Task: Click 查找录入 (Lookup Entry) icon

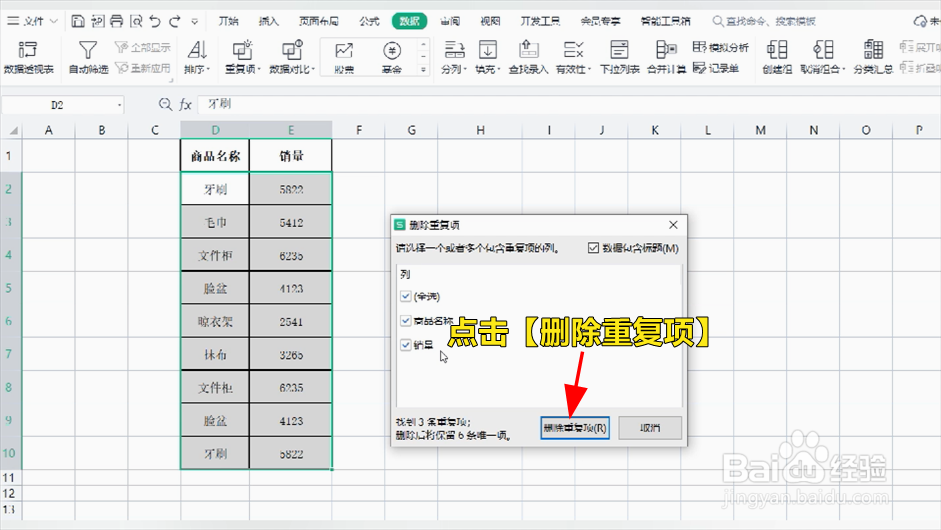Action: 528,57
